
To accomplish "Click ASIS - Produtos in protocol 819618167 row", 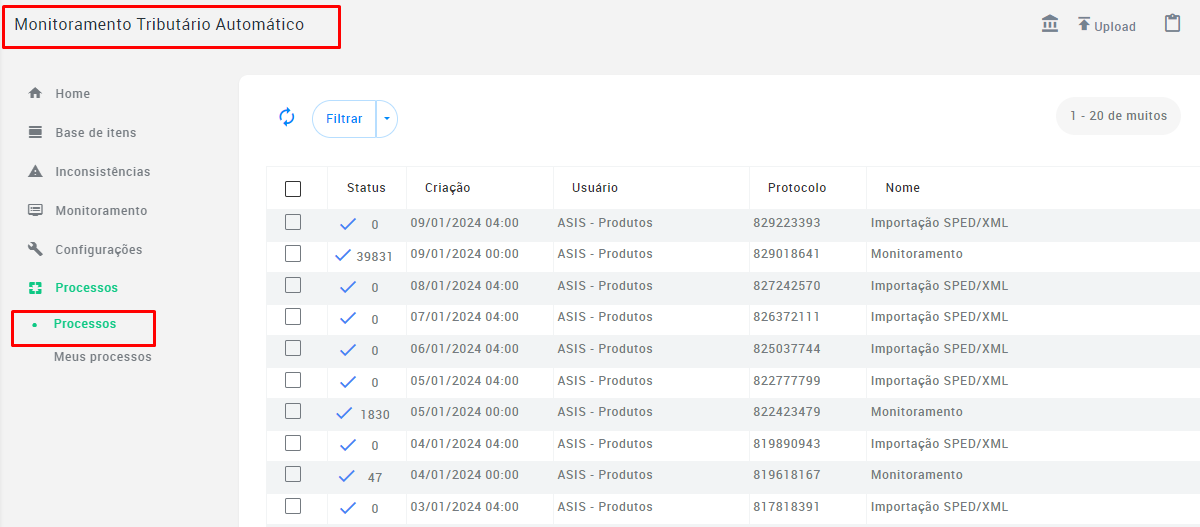I will [605, 475].
